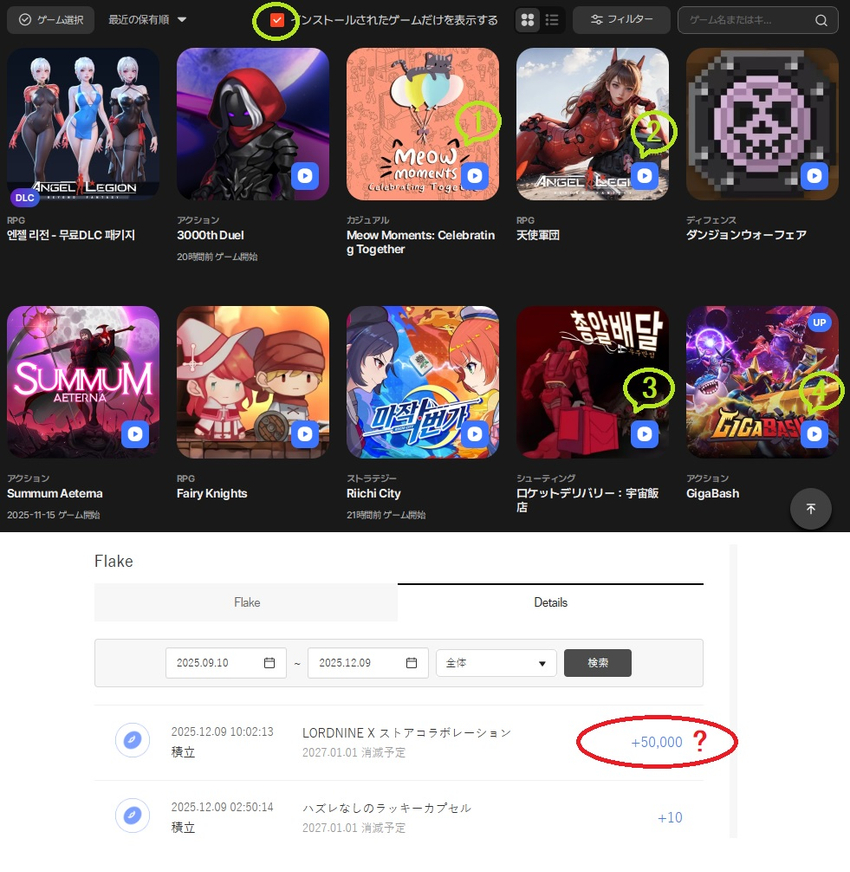Click the 検索 search button
Image resolution: width=850 pixels, height=872 pixels.
coord(597,663)
